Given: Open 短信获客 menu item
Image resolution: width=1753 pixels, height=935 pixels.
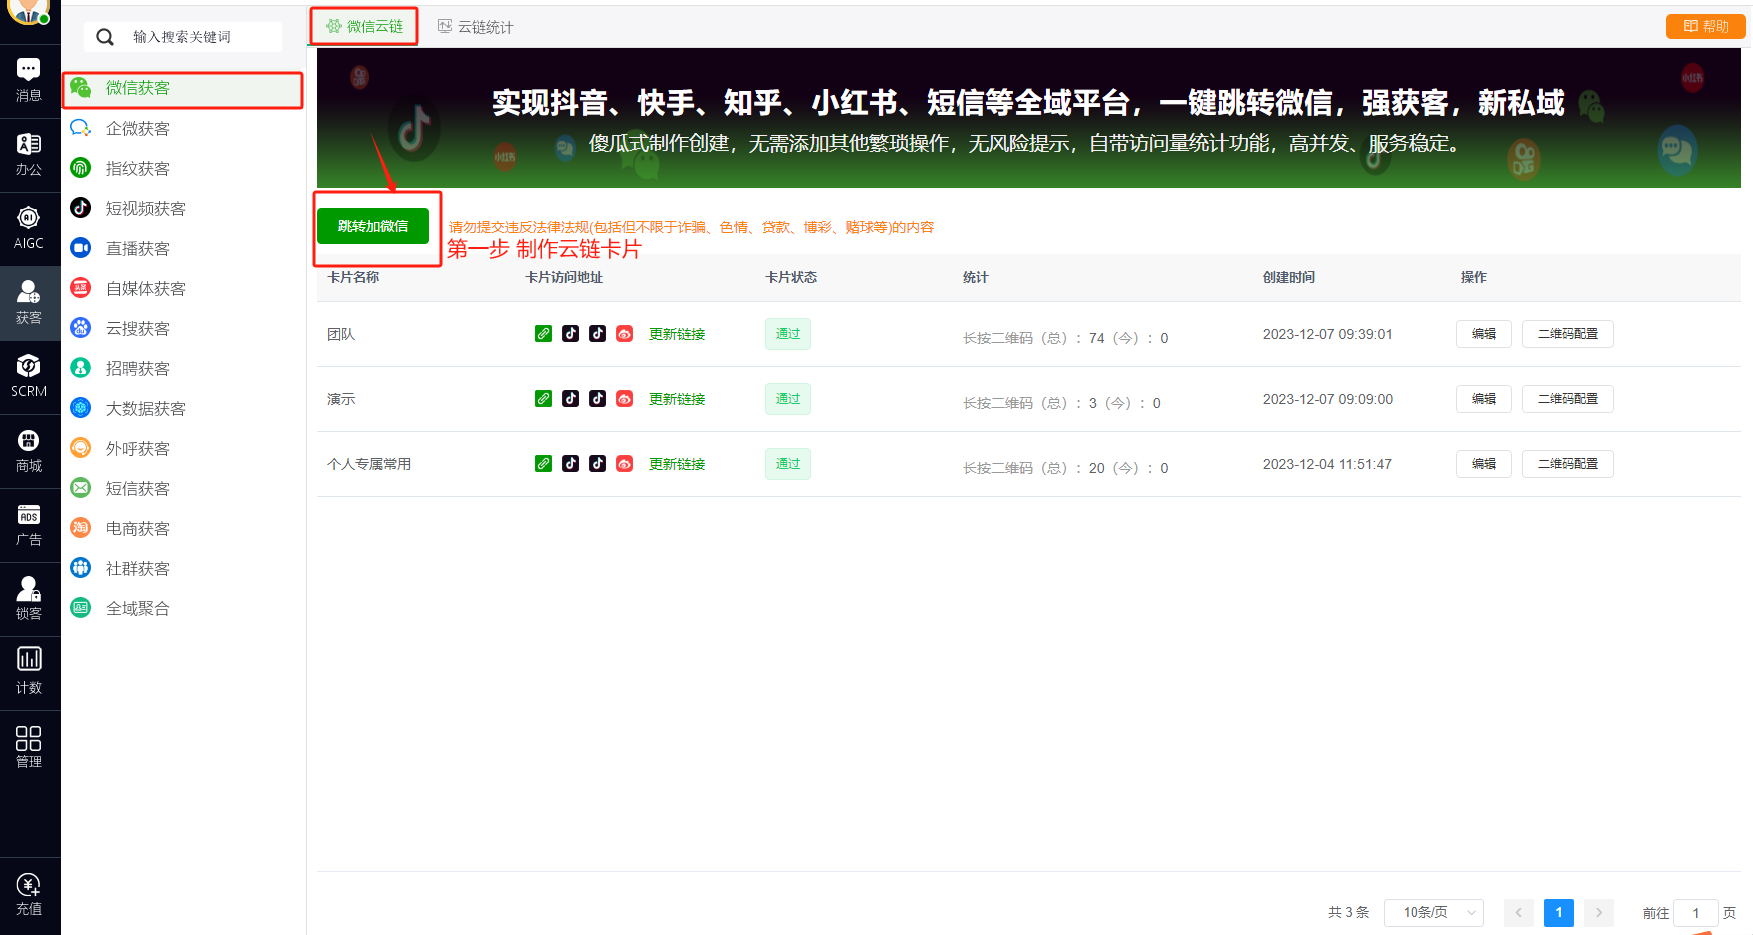Looking at the screenshot, I should [183, 488].
